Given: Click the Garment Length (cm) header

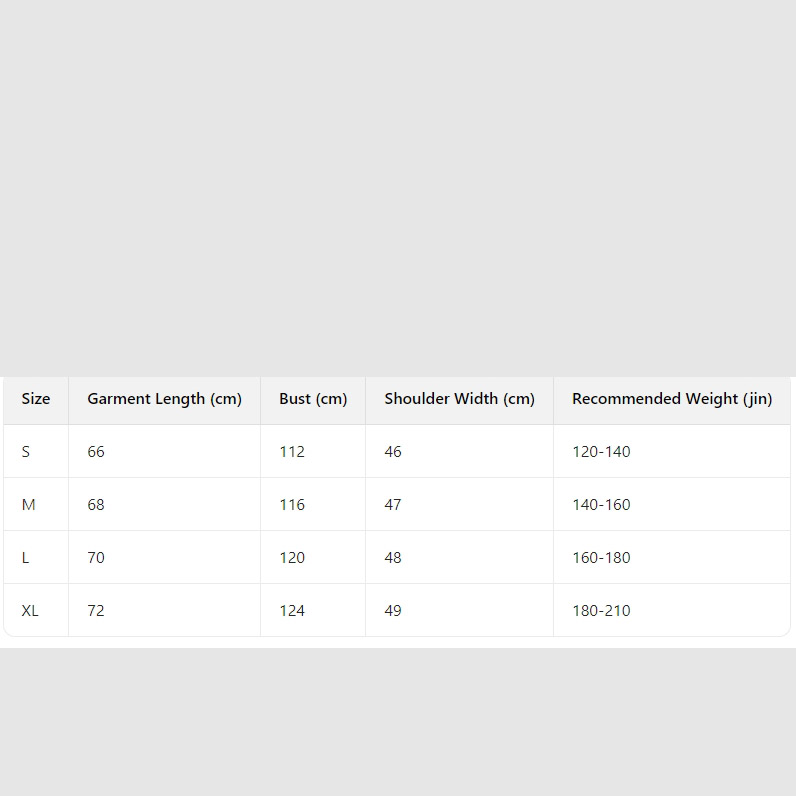Looking at the screenshot, I should (164, 399).
